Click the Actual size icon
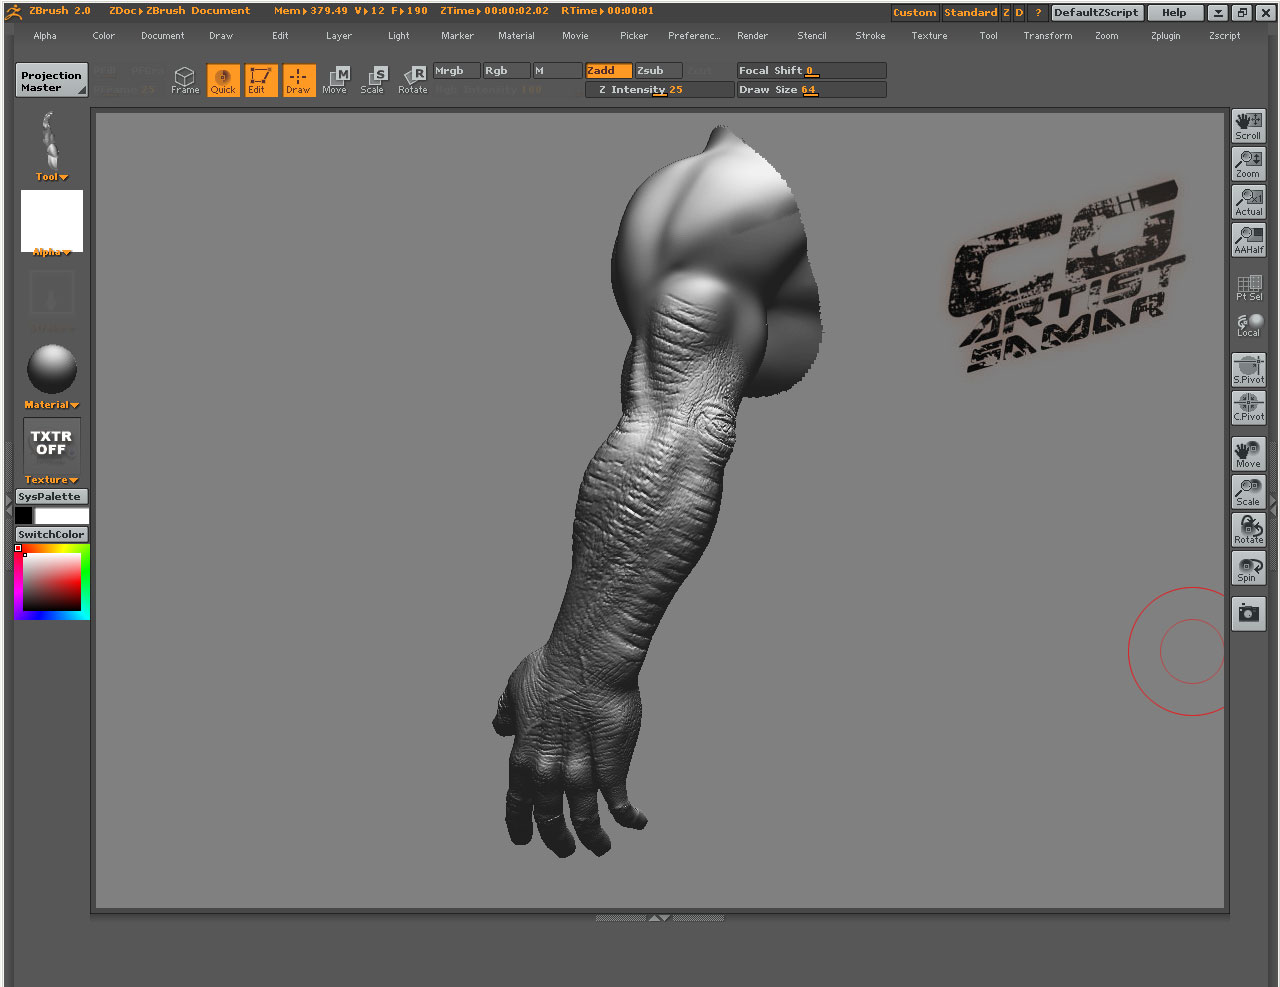This screenshot has width=1280, height=987. click(1248, 200)
